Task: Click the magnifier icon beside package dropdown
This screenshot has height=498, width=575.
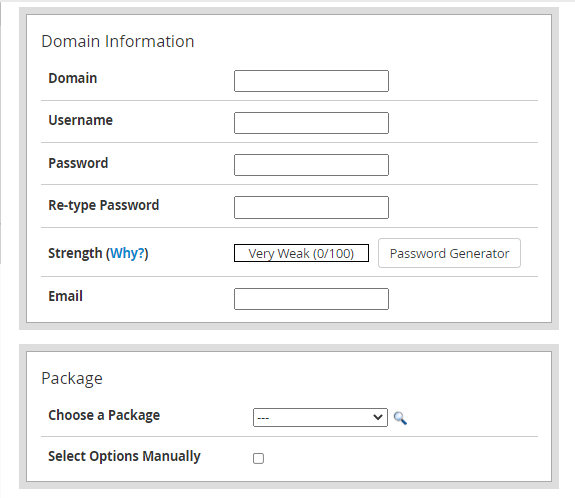Action: point(400,418)
